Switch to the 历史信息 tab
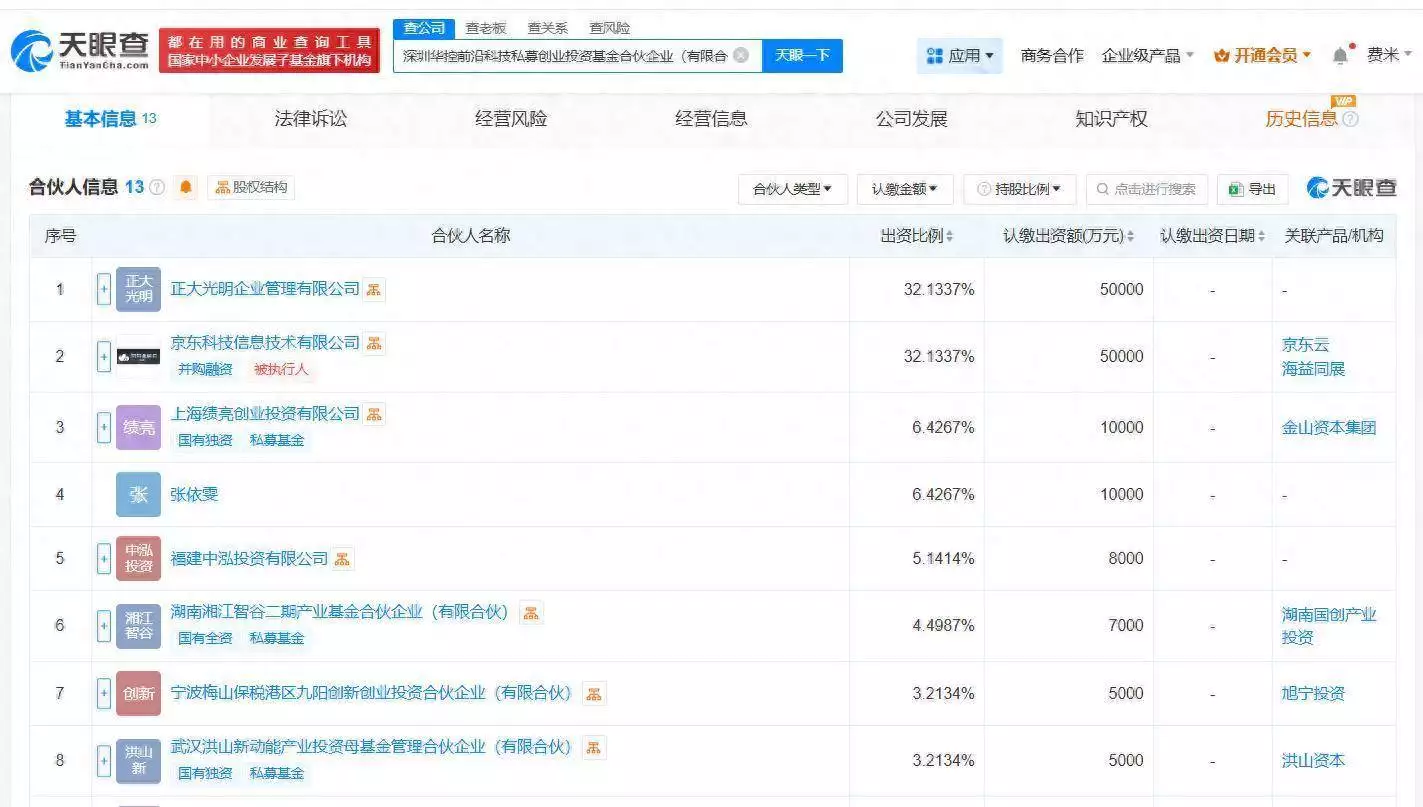The width and height of the screenshot is (1423, 807). click(x=1301, y=119)
